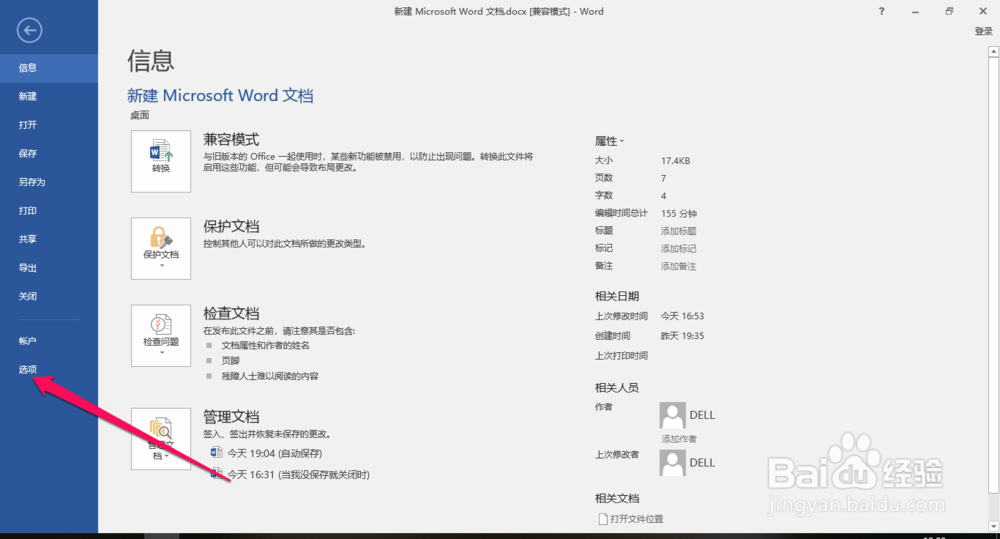
Task: Go back using the circular arrow icon
Action: [29, 30]
